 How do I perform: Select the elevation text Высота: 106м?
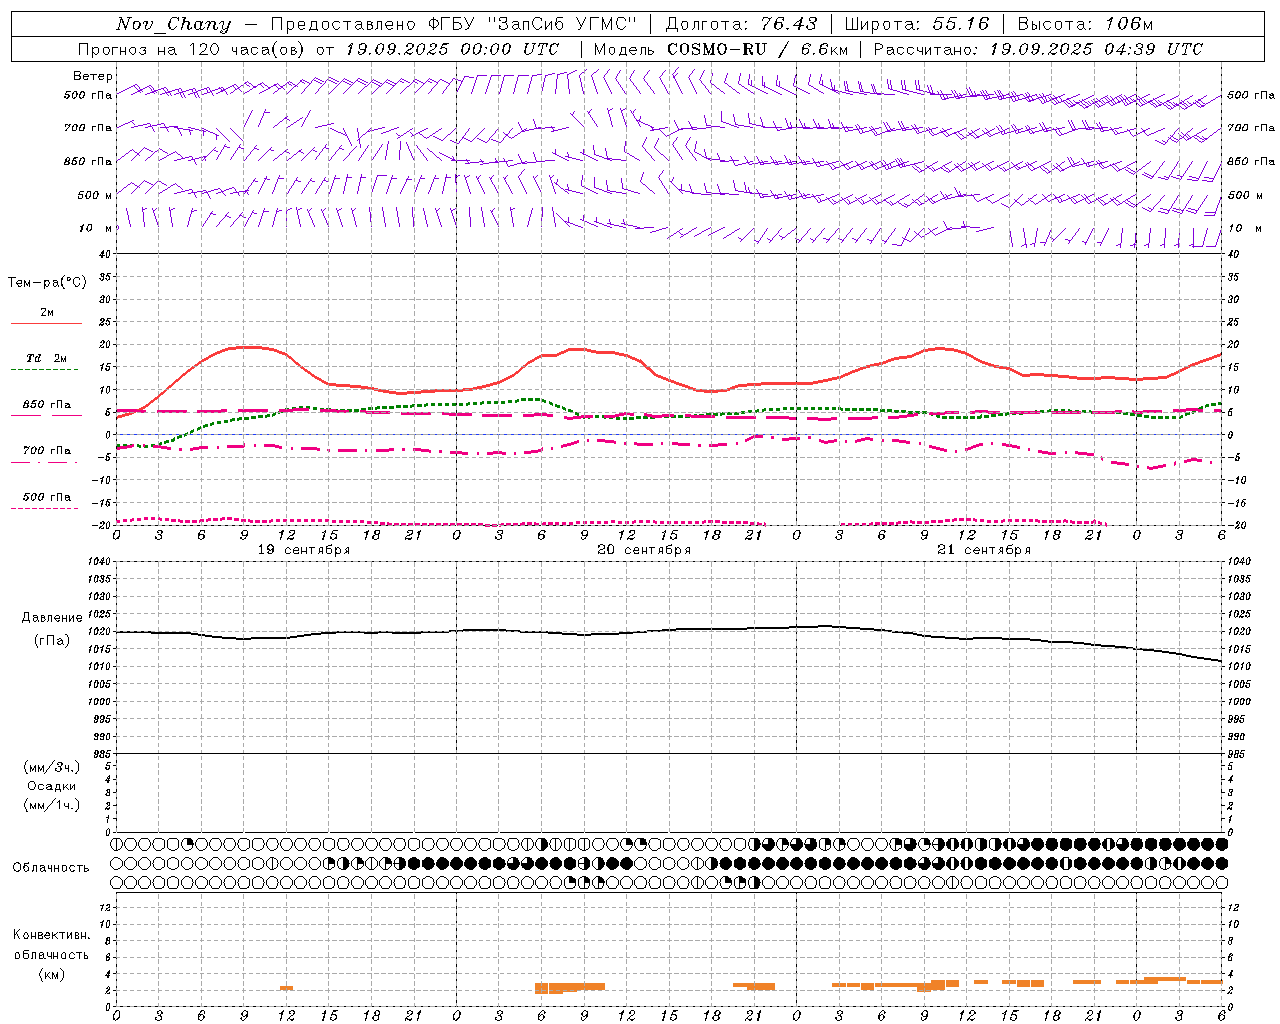(1085, 24)
